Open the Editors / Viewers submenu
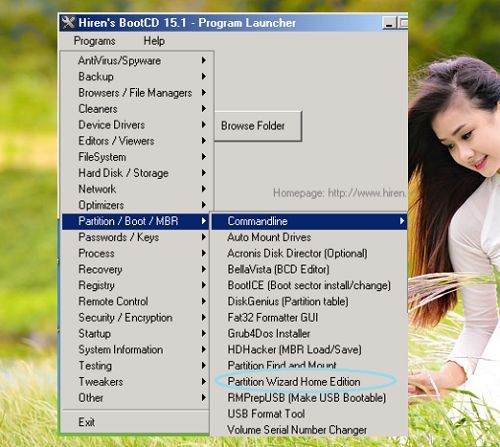 [x=135, y=141]
